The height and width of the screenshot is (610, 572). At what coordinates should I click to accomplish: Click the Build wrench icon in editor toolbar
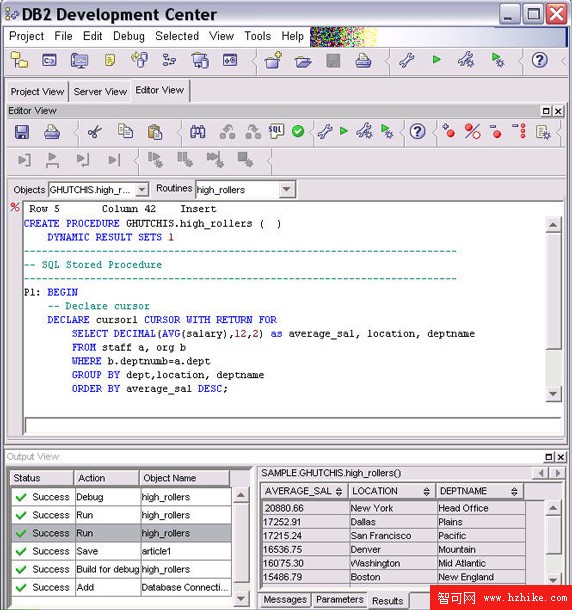coord(325,131)
